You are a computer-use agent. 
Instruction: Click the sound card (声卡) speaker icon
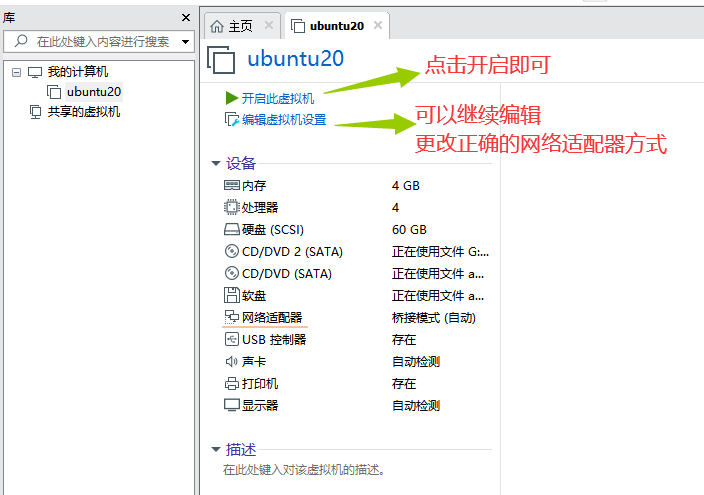click(x=232, y=361)
